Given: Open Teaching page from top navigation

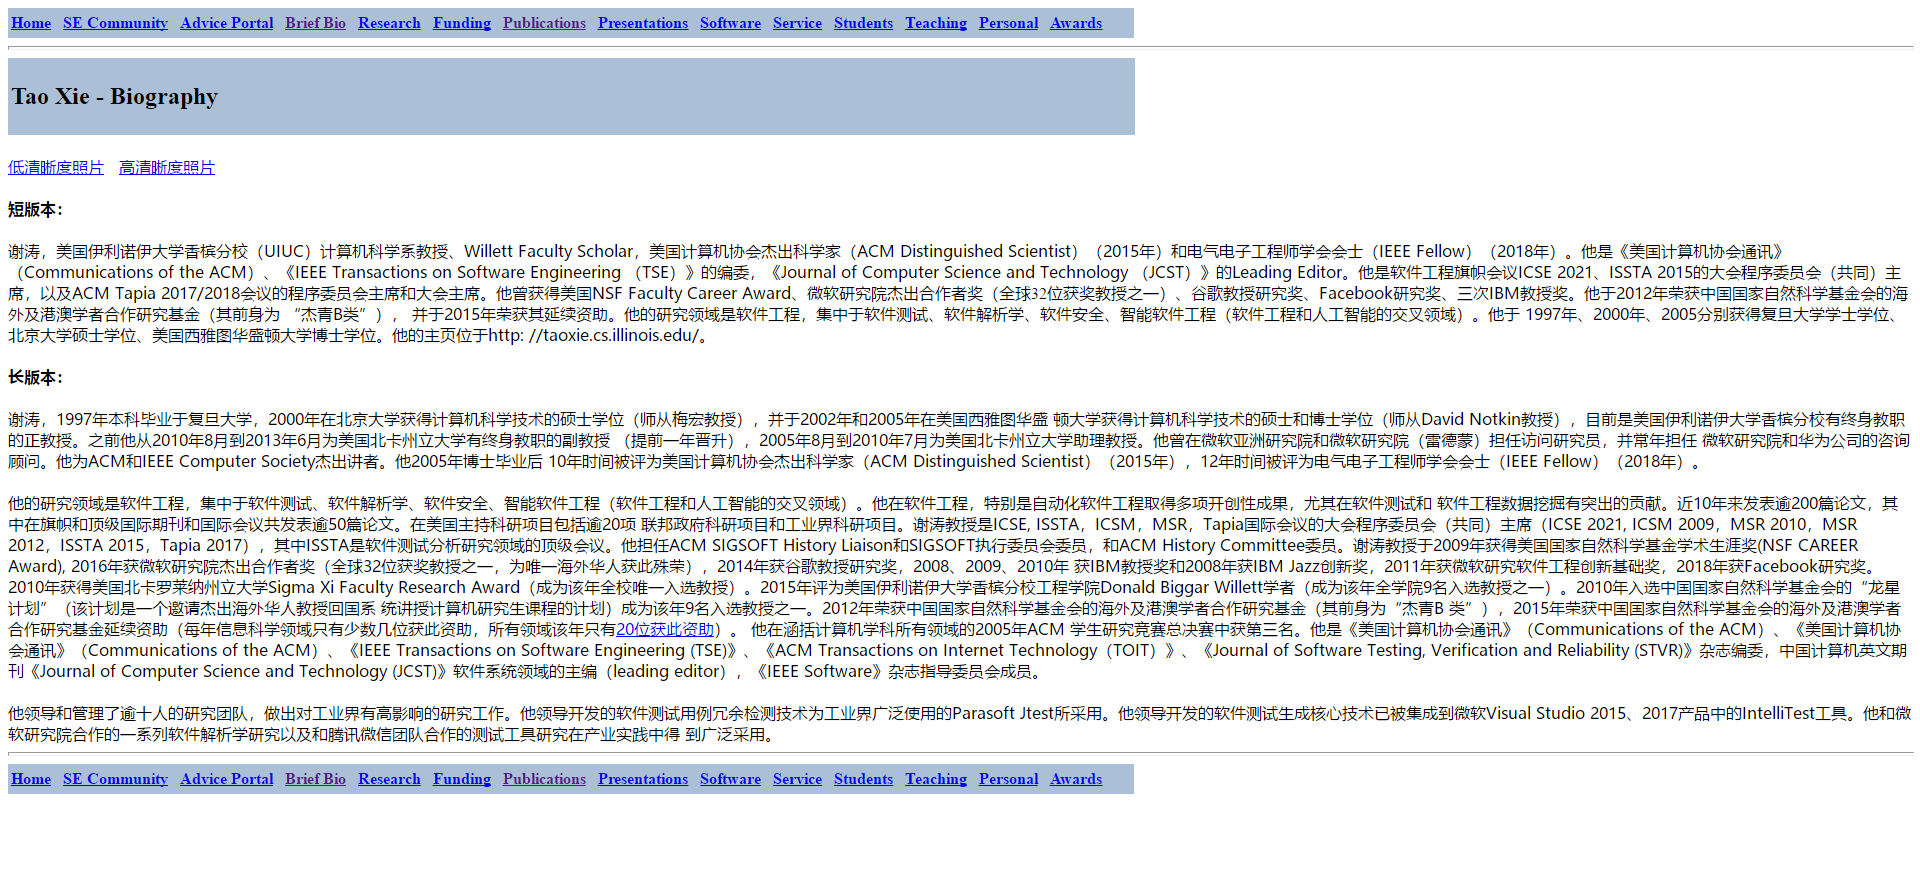Looking at the screenshot, I should click(936, 23).
